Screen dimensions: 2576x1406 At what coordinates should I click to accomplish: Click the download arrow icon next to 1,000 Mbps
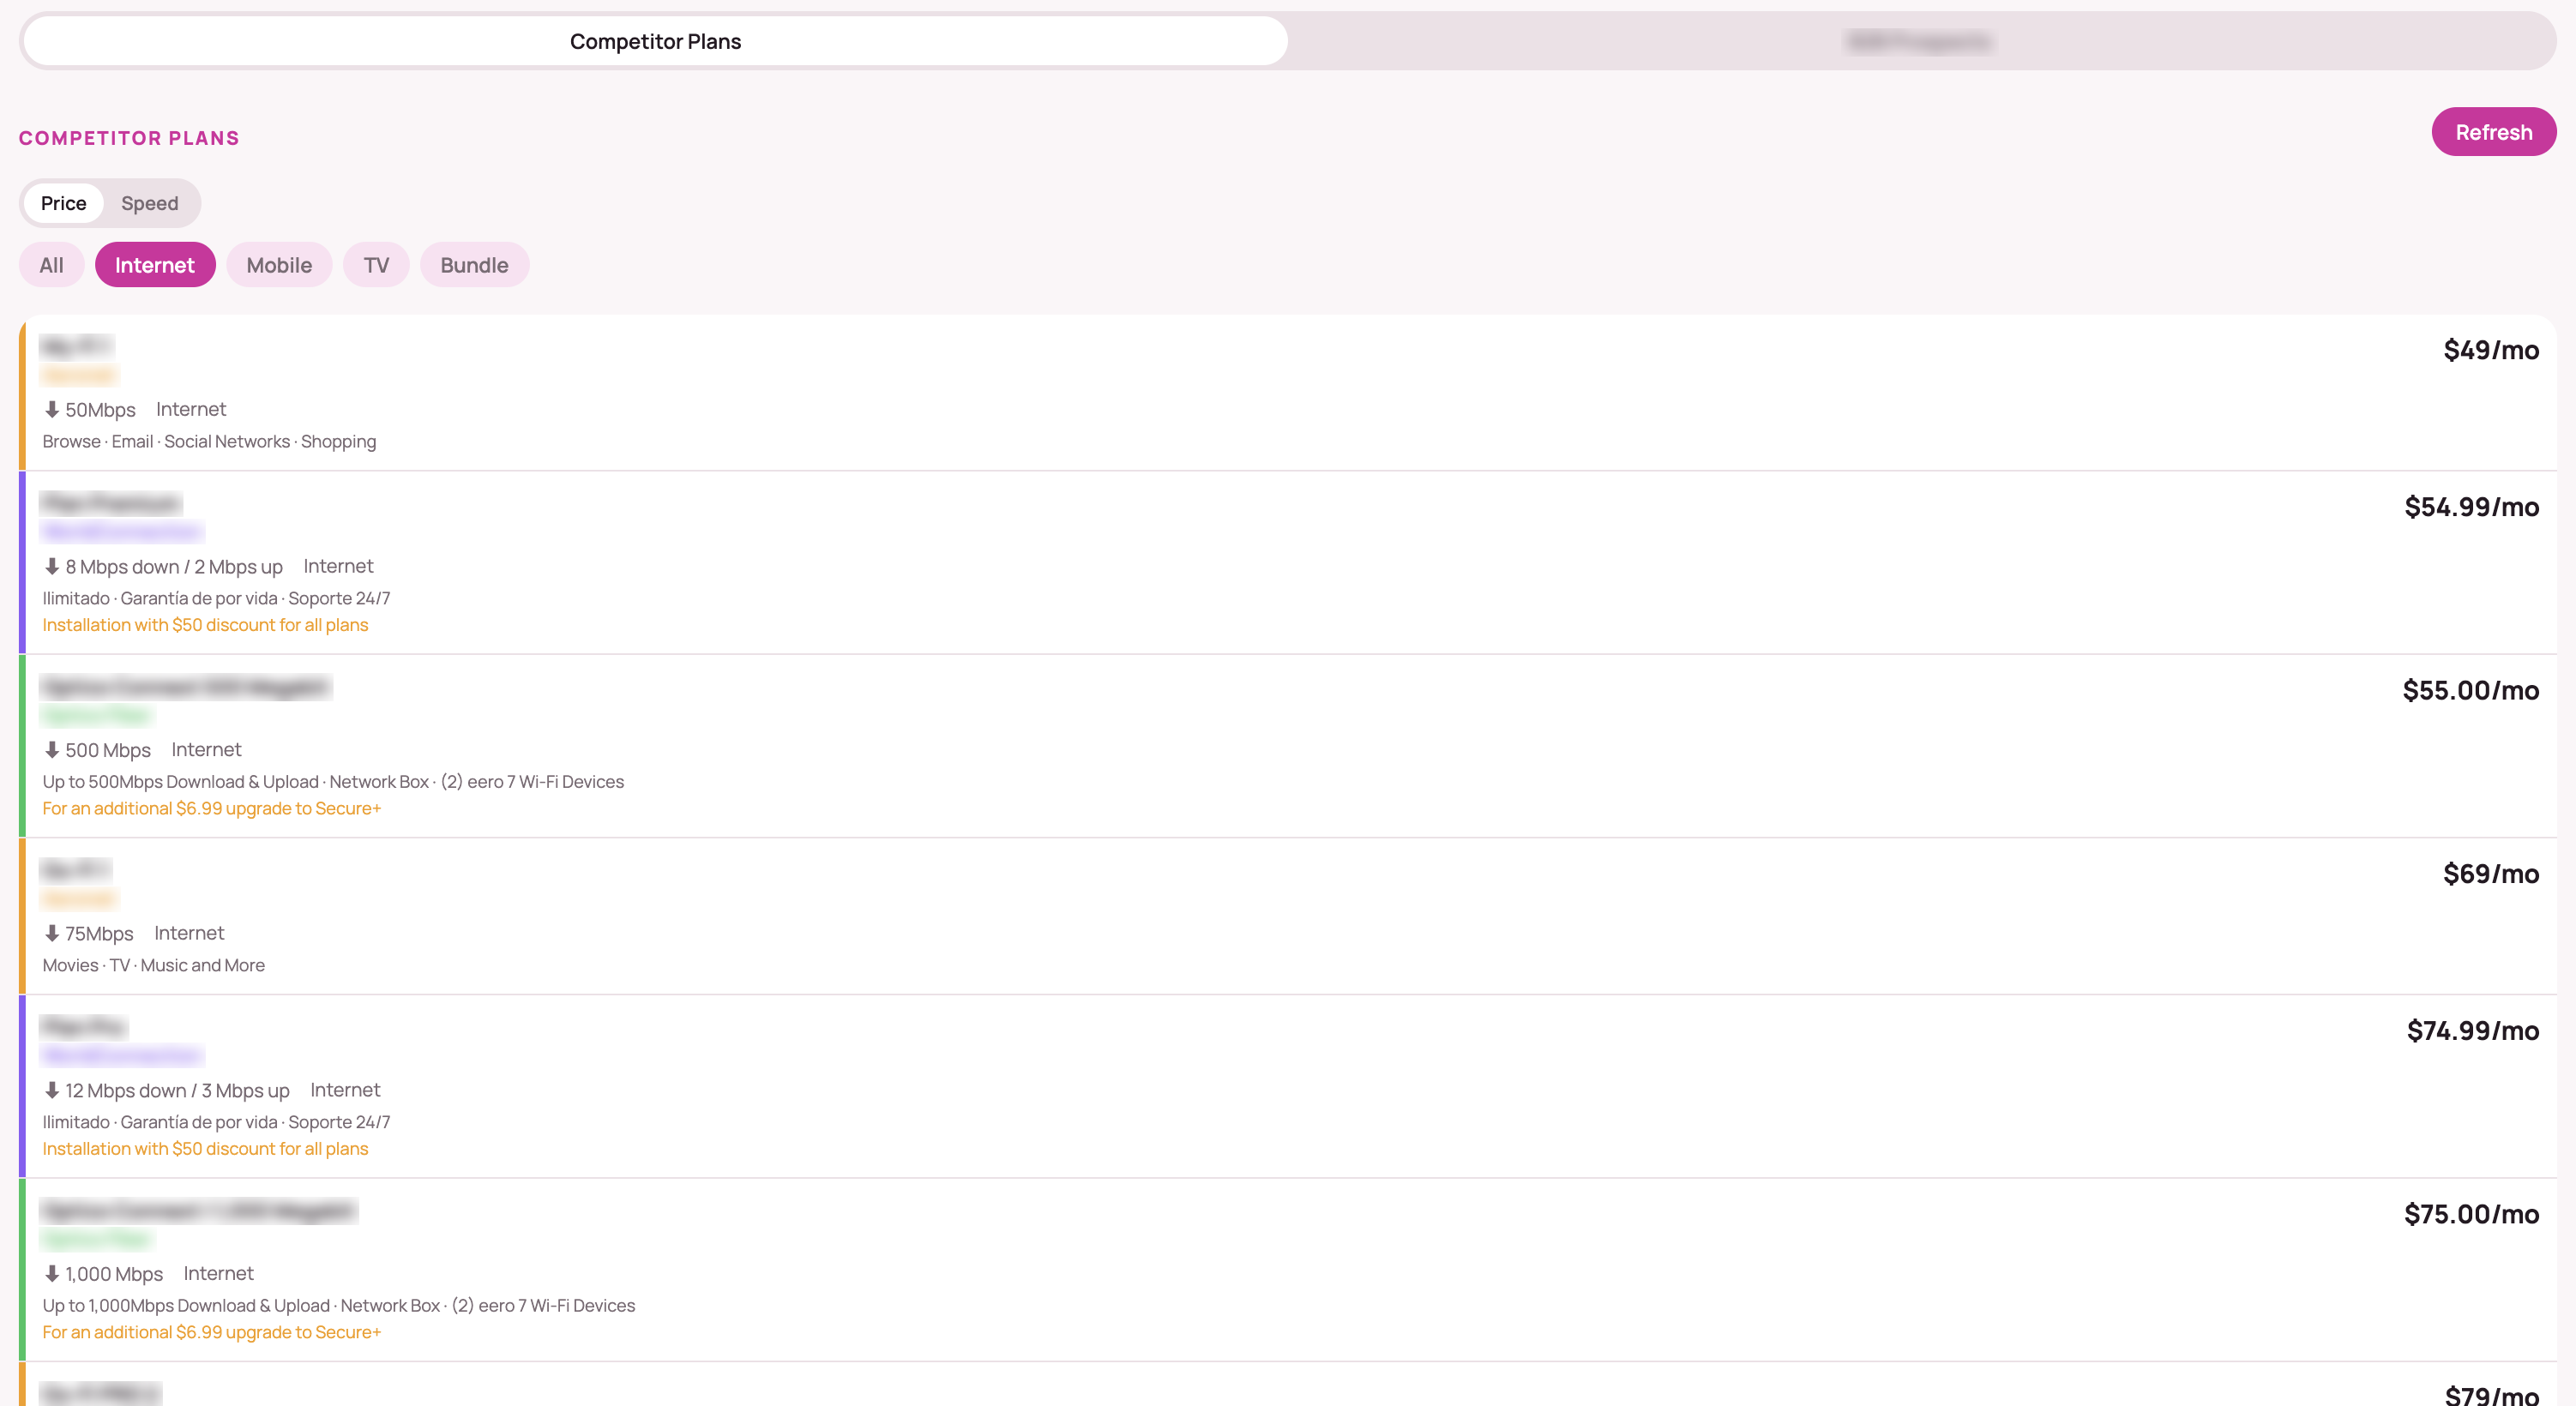click(52, 1273)
